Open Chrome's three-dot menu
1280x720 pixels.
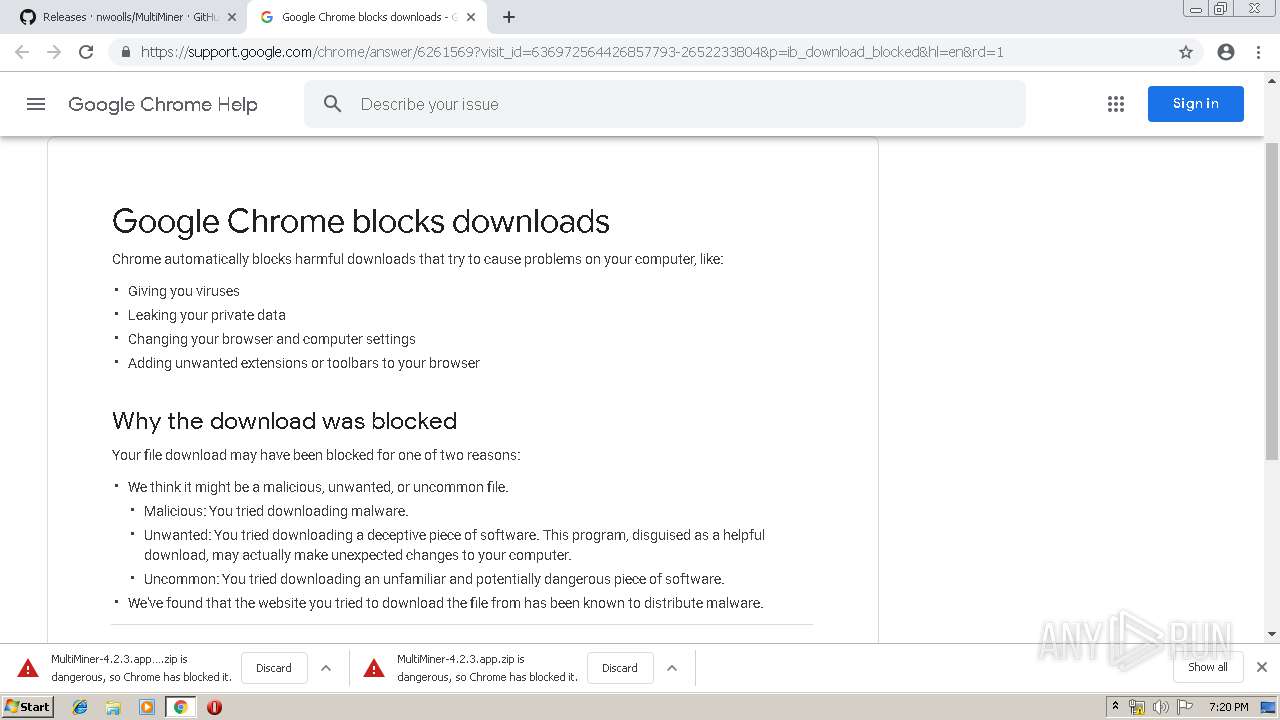click(1258, 52)
